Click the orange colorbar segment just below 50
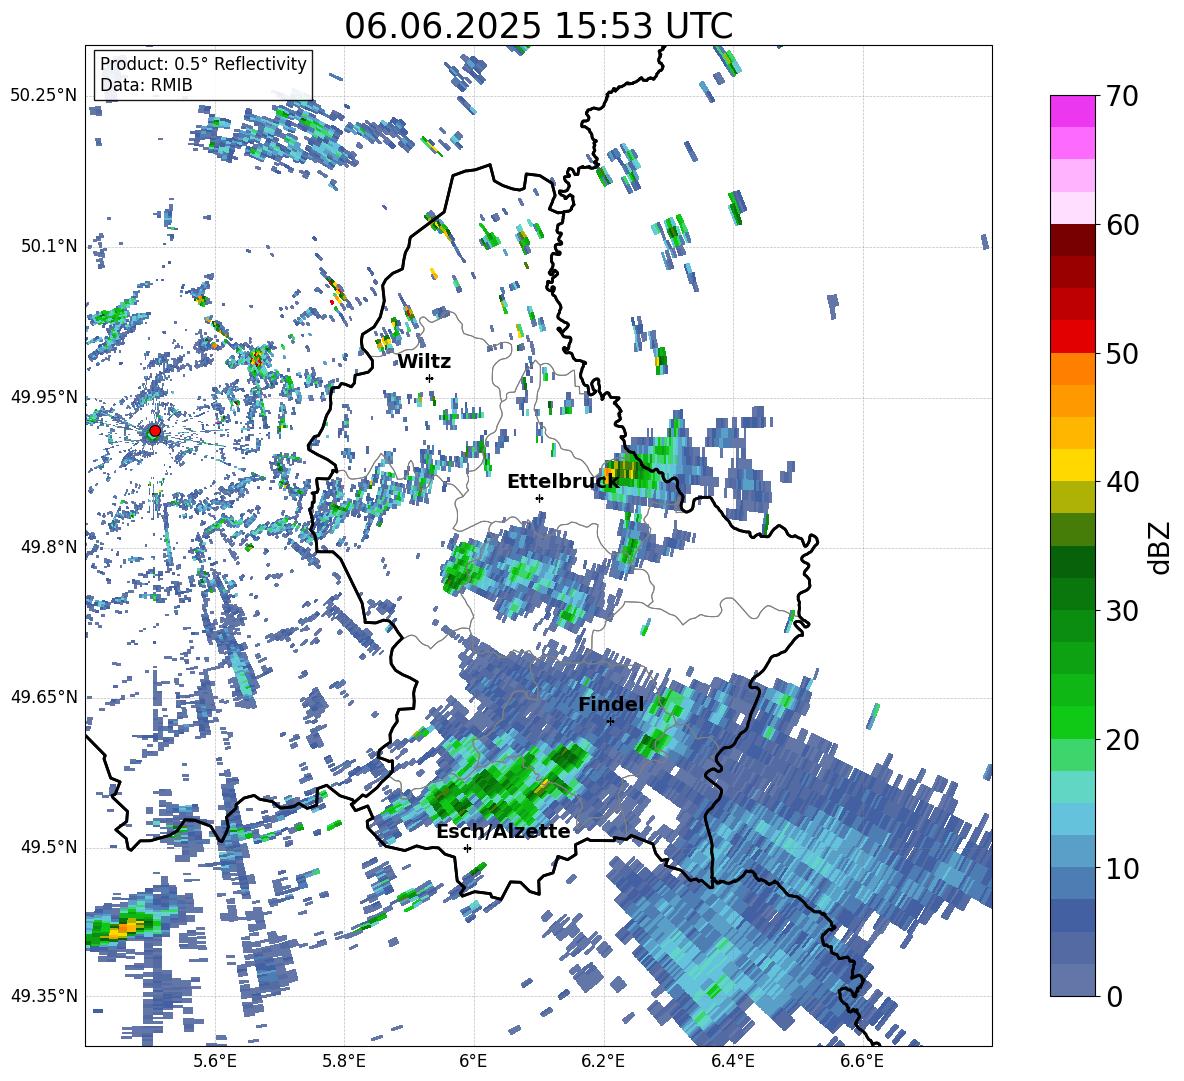Viewport: 1184px width, 1081px height. [1072, 368]
